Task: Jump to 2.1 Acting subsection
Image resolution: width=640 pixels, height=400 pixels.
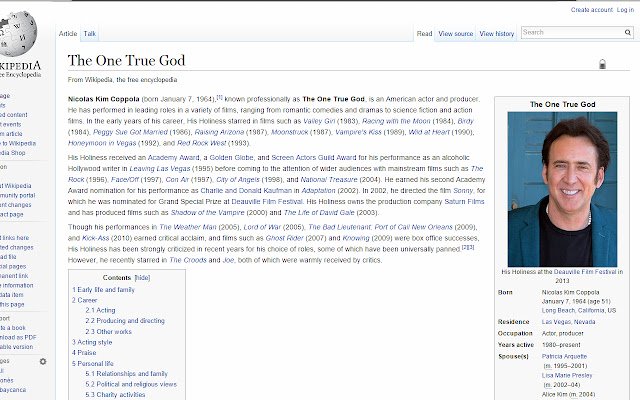Action: pos(100,311)
